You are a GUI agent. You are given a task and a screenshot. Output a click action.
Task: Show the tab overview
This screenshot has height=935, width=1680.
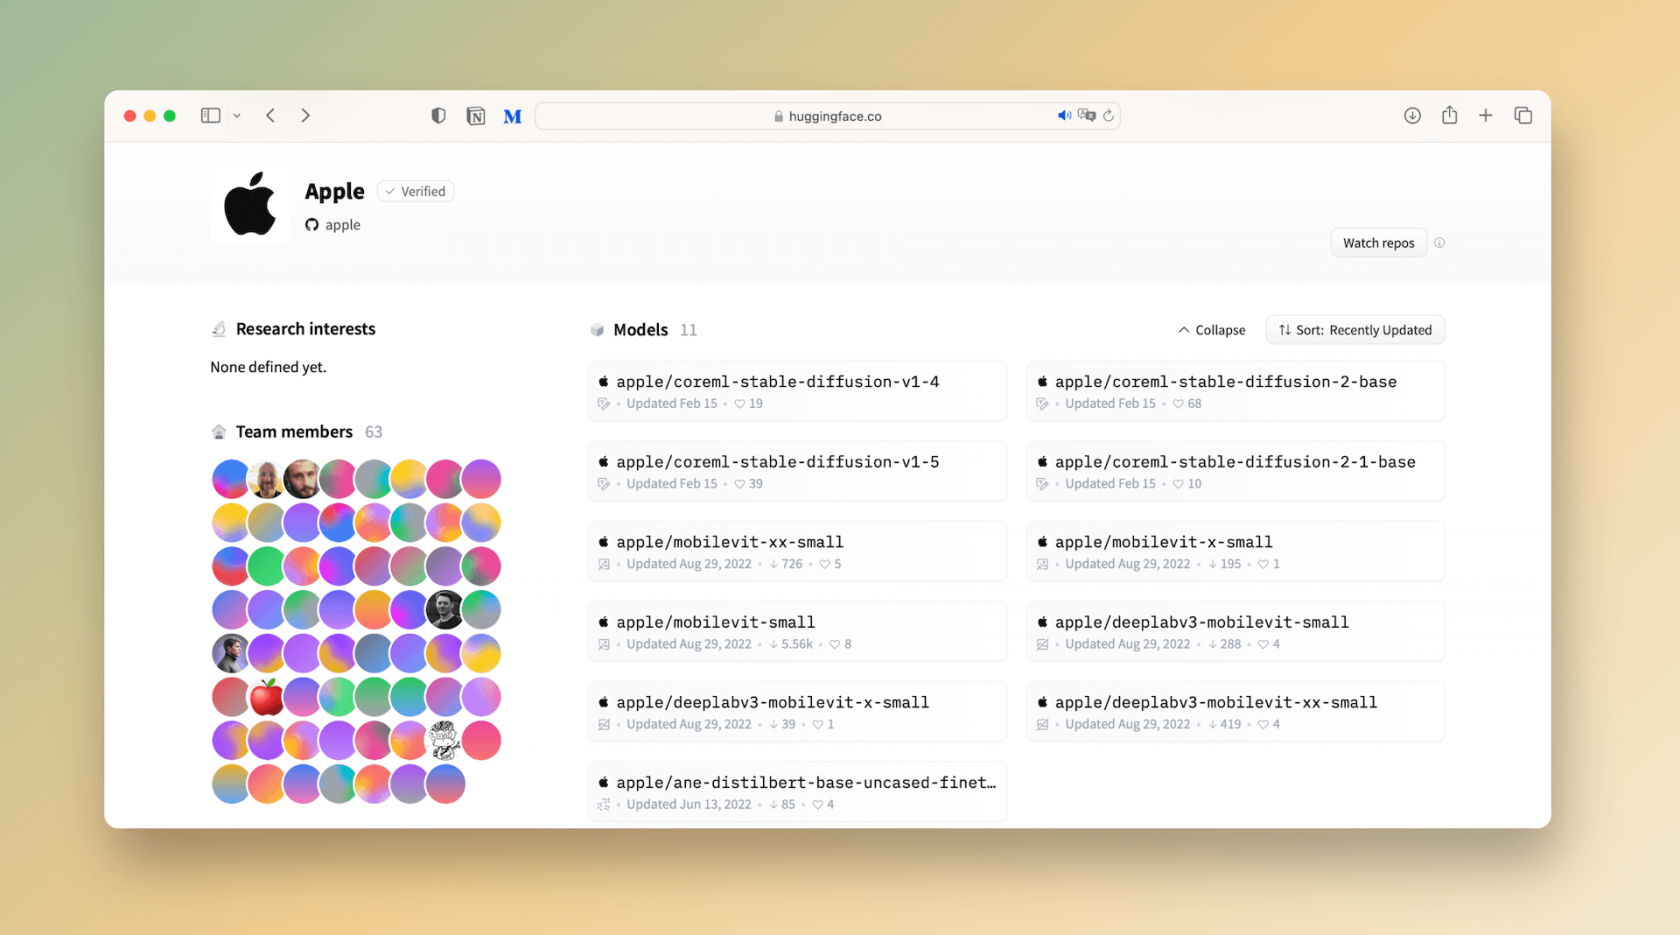tap(1523, 115)
